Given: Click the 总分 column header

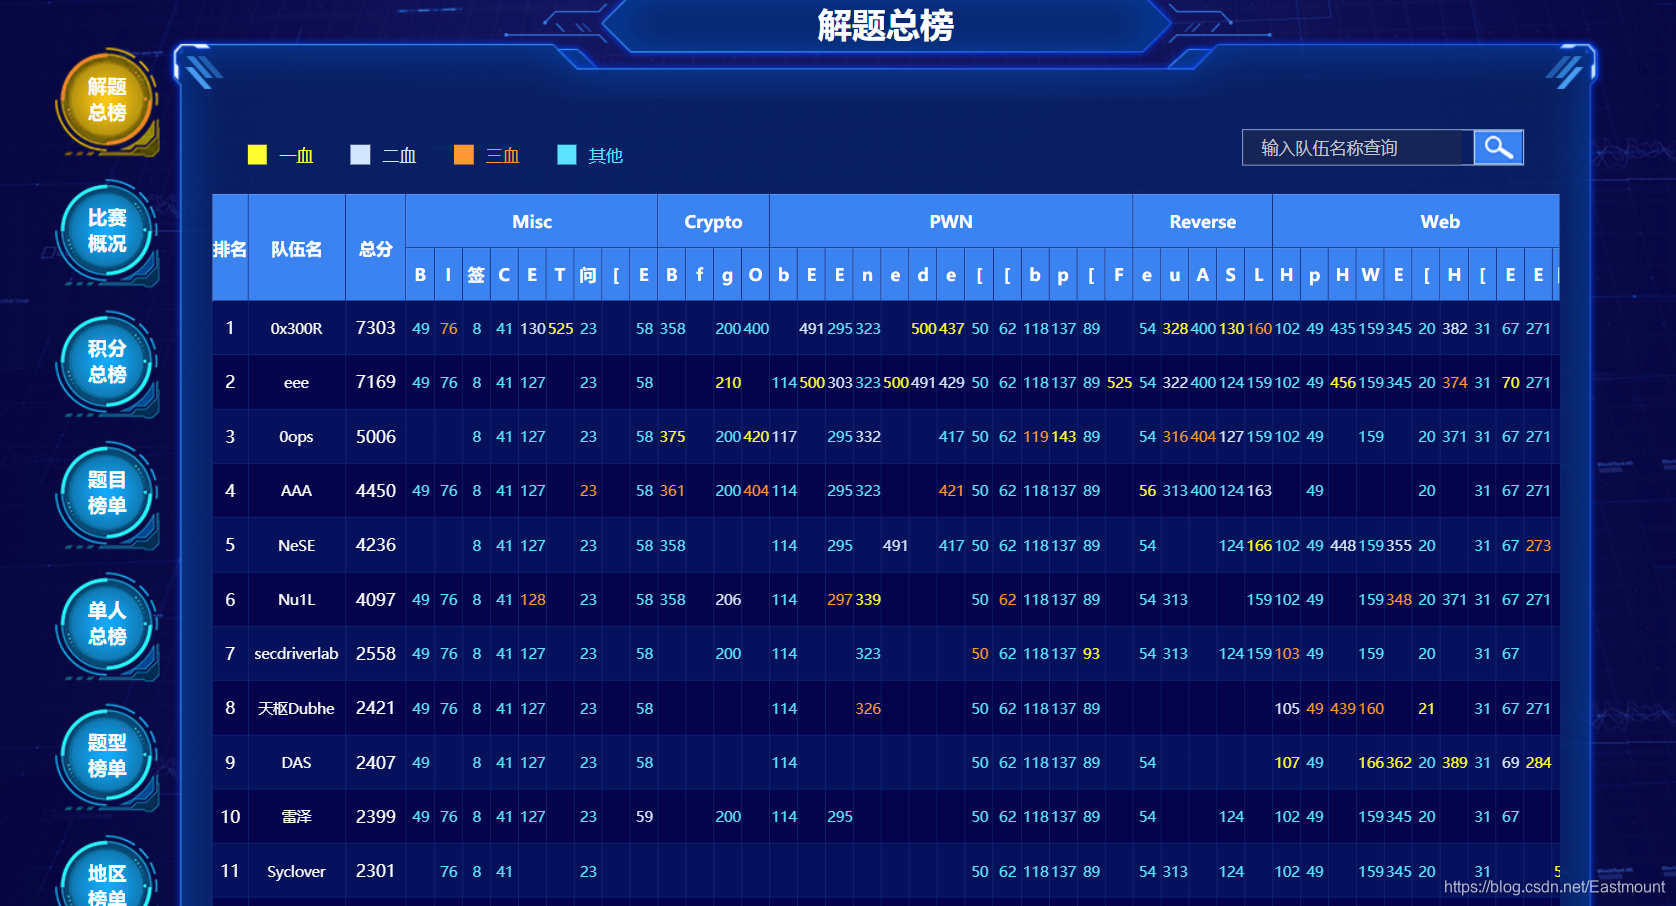Looking at the screenshot, I should [x=376, y=248].
